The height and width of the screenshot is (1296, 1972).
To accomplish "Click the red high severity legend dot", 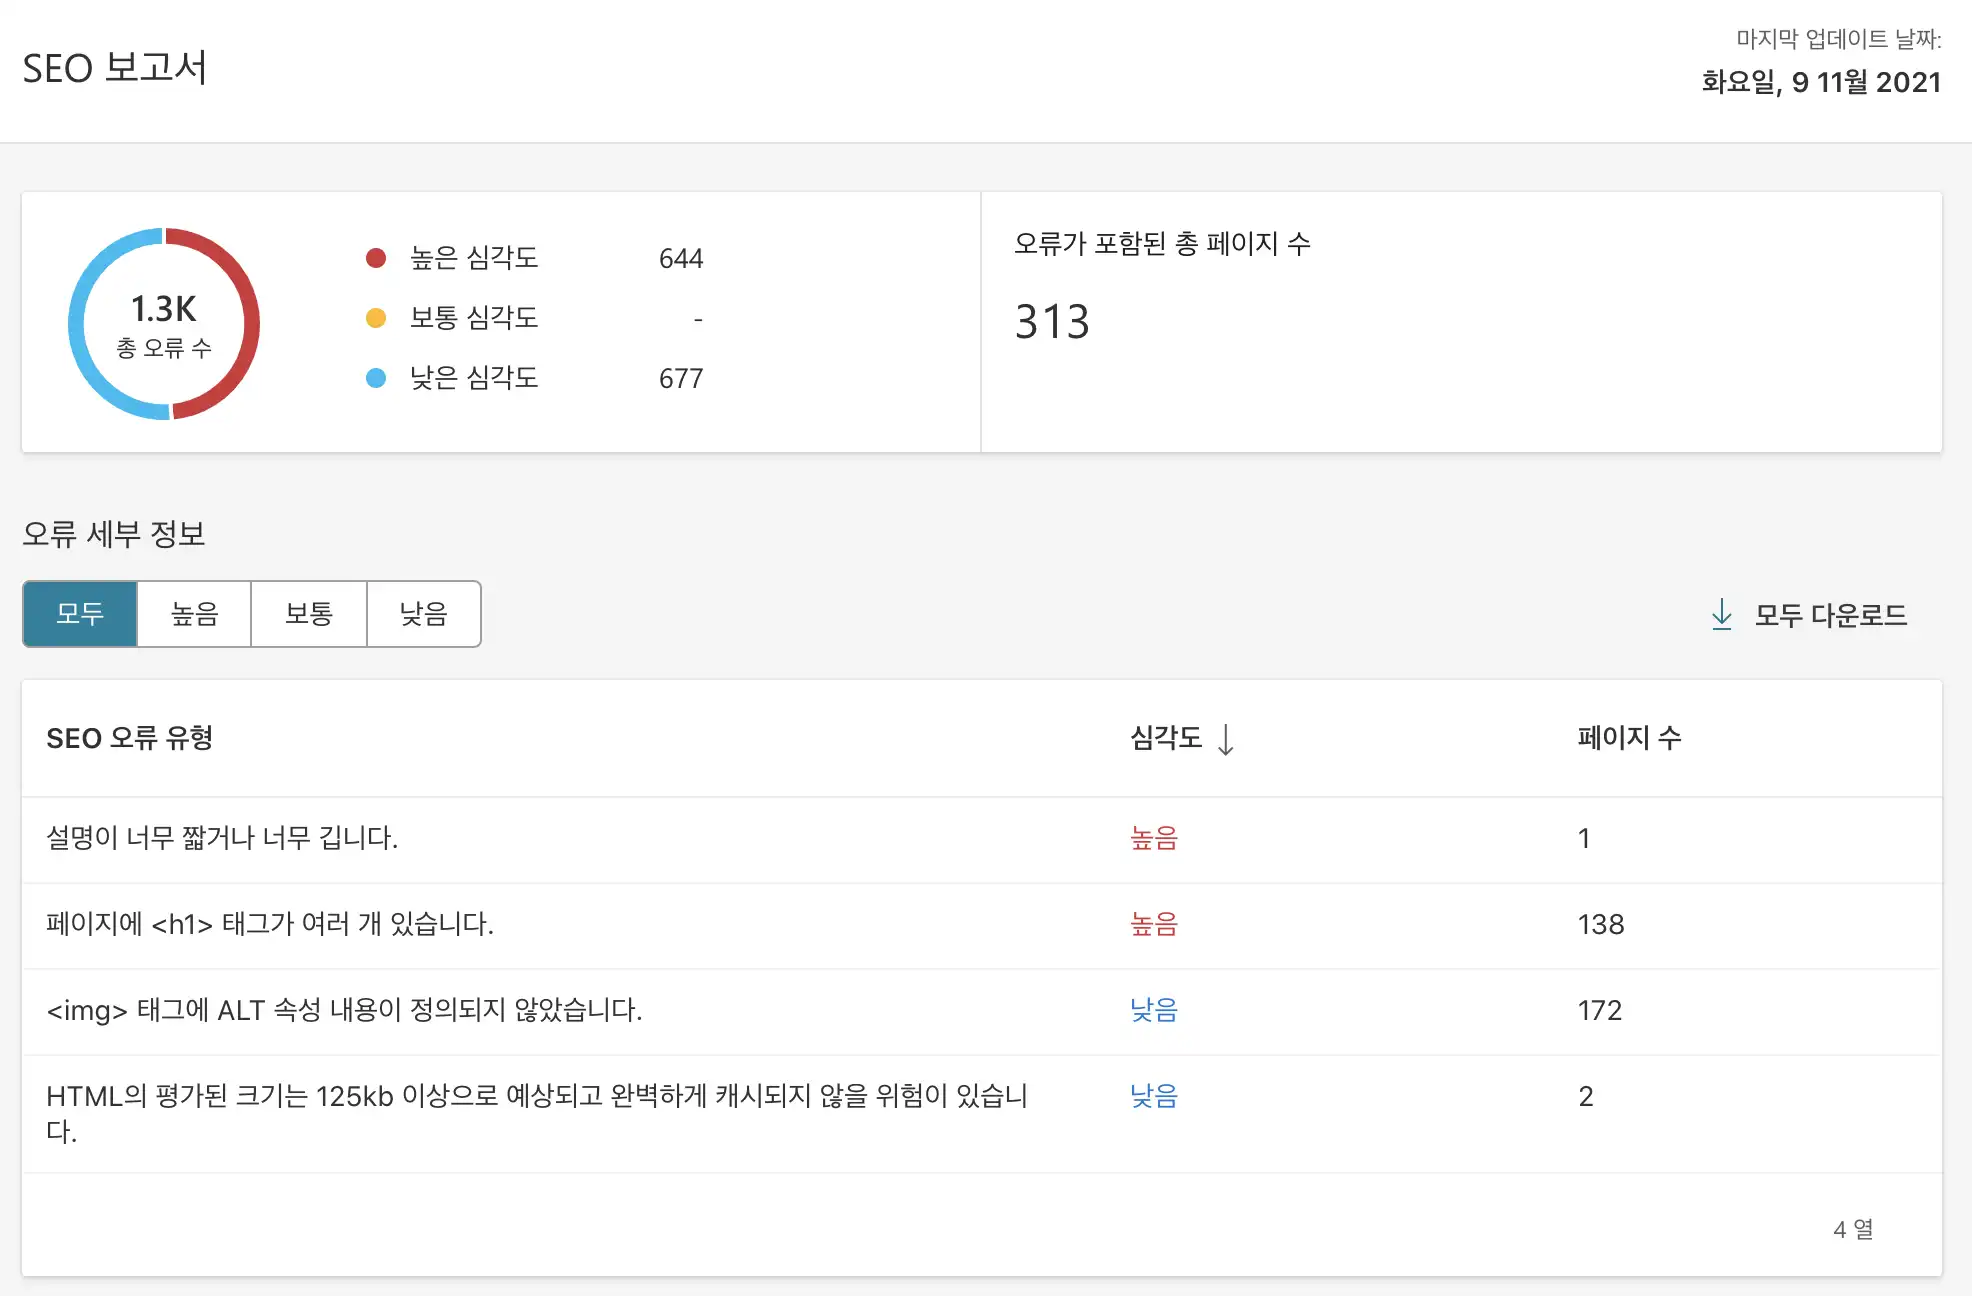I will (x=376, y=257).
